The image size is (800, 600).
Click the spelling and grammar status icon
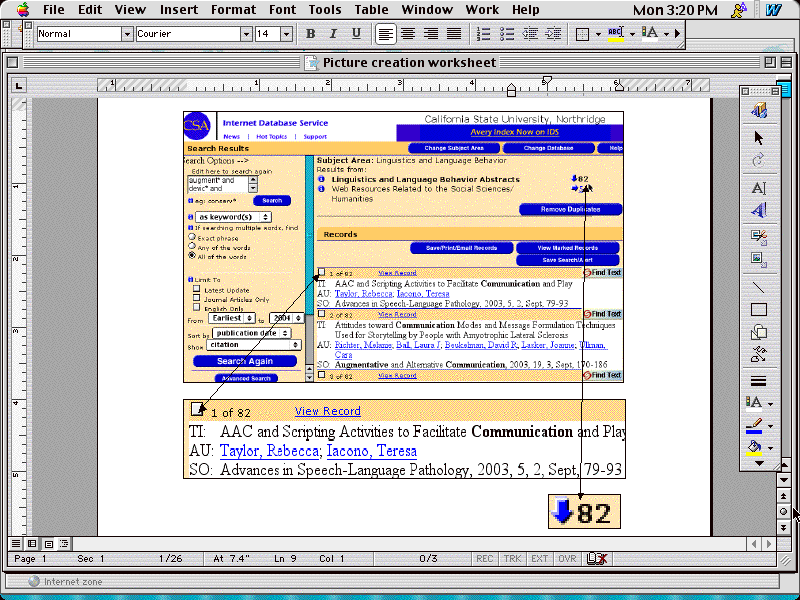click(x=596, y=559)
